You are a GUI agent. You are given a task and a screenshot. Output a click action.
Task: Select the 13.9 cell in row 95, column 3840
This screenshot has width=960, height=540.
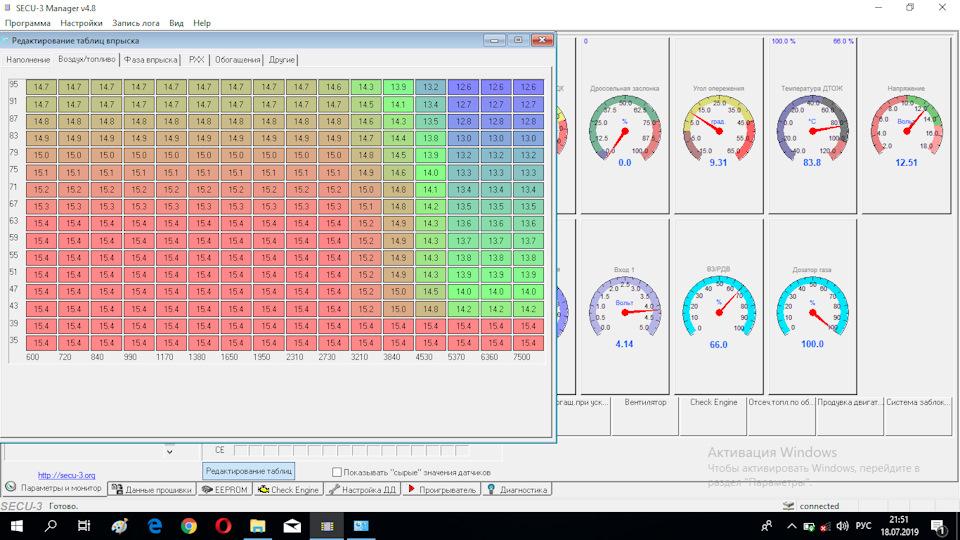[x=398, y=87]
